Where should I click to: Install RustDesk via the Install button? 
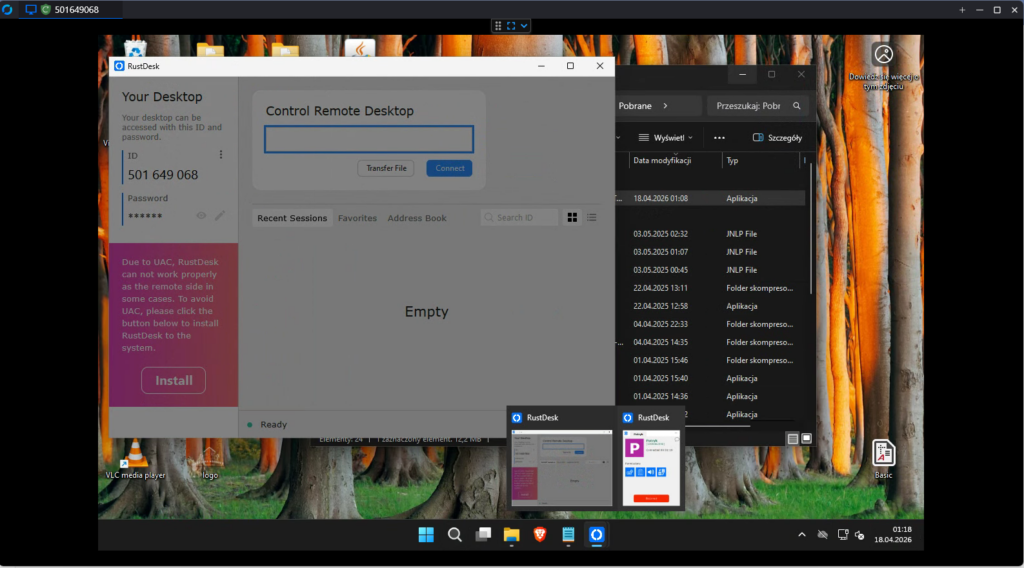pos(173,380)
